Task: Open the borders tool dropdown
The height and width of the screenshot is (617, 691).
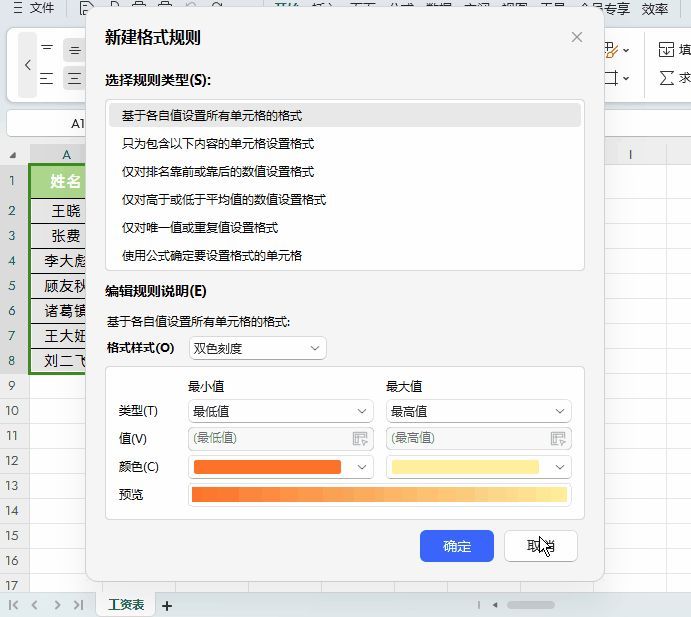Action: pos(626,78)
